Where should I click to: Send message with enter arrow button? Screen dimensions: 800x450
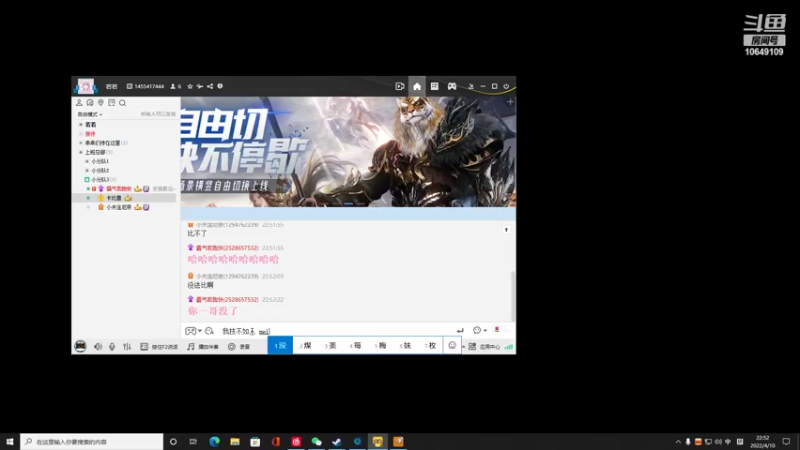(460, 331)
